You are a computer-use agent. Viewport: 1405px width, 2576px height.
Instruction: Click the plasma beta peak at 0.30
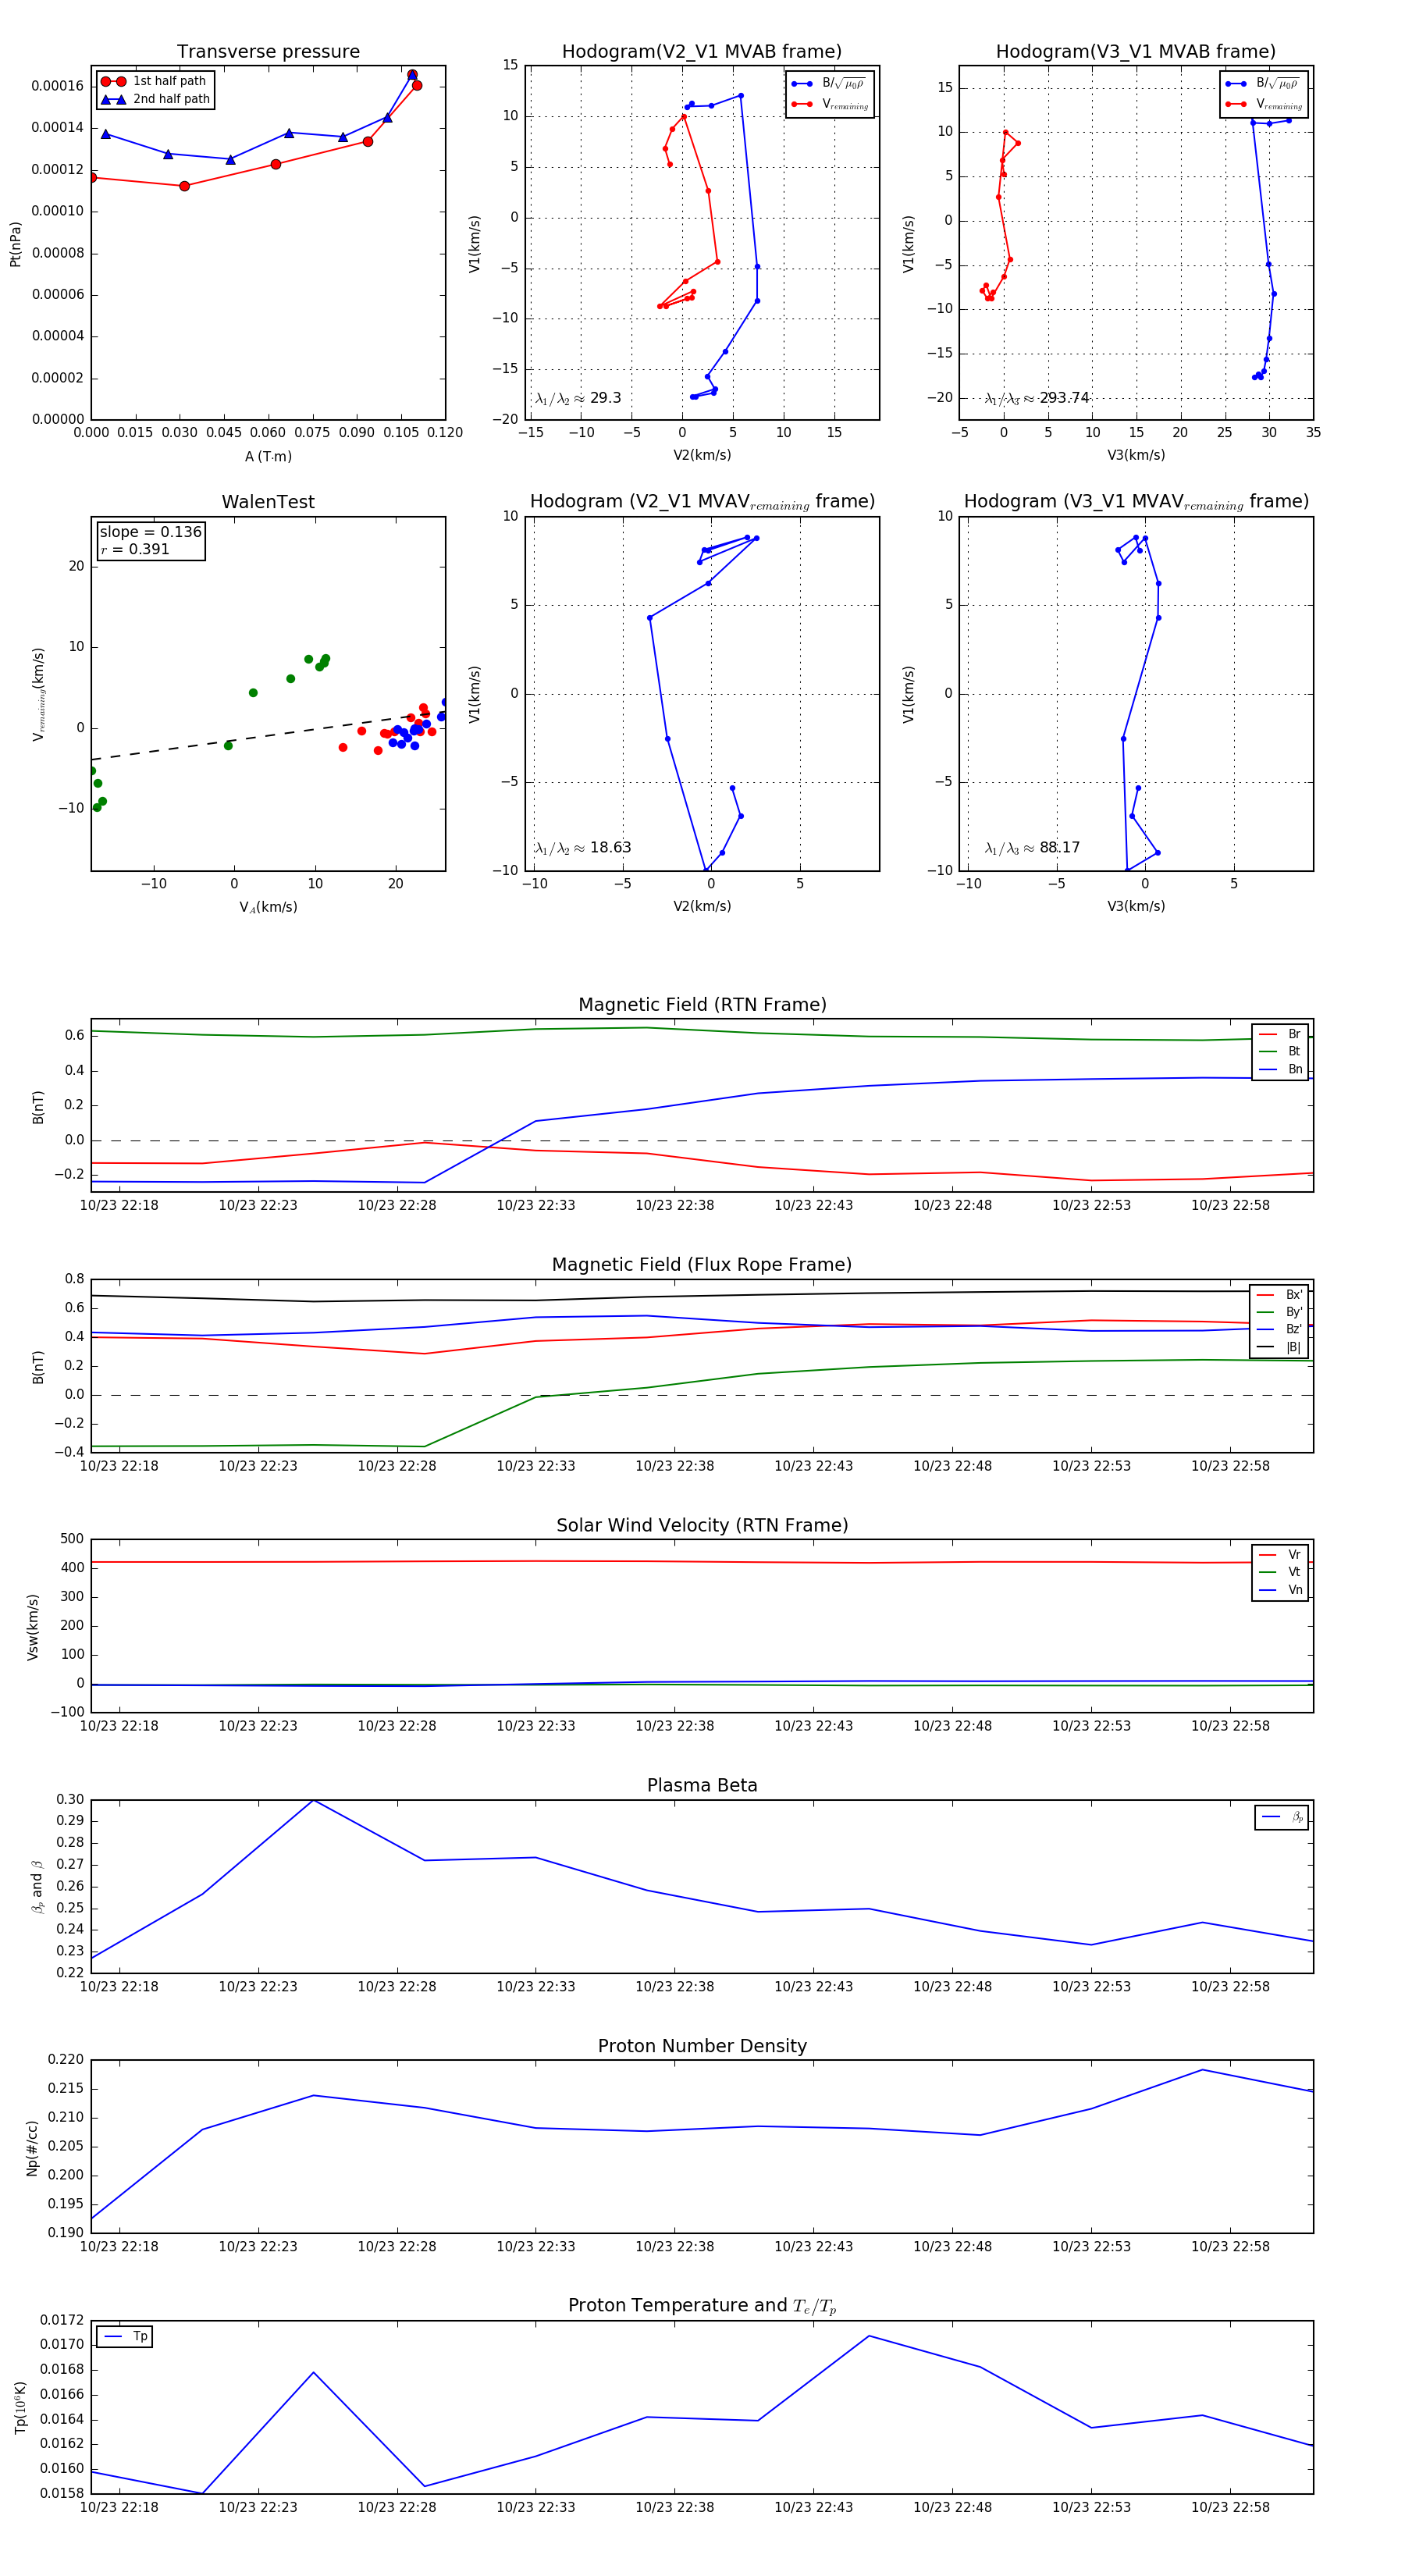pos(313,1801)
